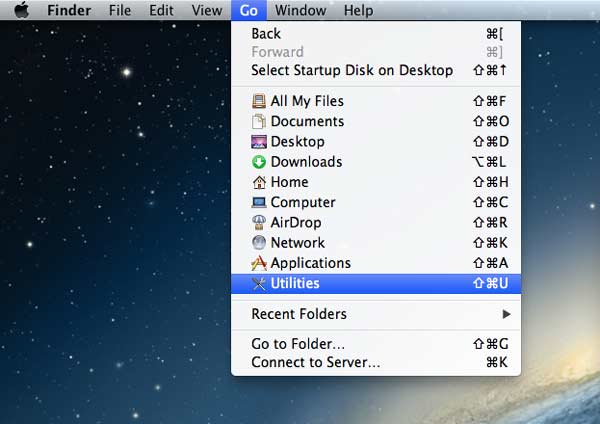Click the Applications A-shaped icon
600x424 pixels.
pyautogui.click(x=259, y=263)
